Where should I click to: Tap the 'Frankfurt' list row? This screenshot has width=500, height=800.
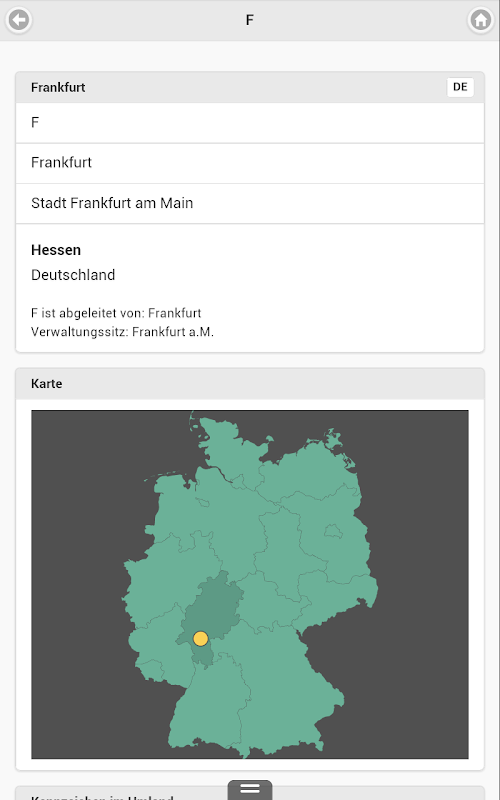coord(250,163)
